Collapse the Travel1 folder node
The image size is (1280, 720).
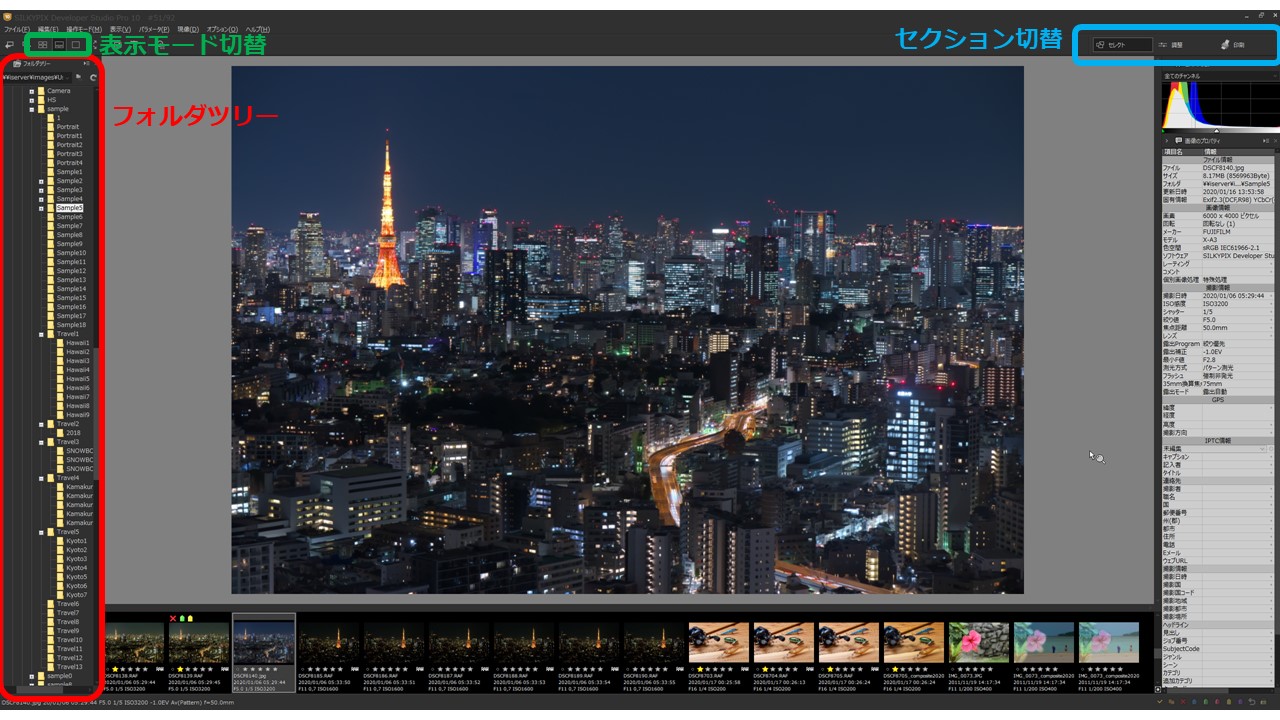pyautogui.click(x=41, y=334)
